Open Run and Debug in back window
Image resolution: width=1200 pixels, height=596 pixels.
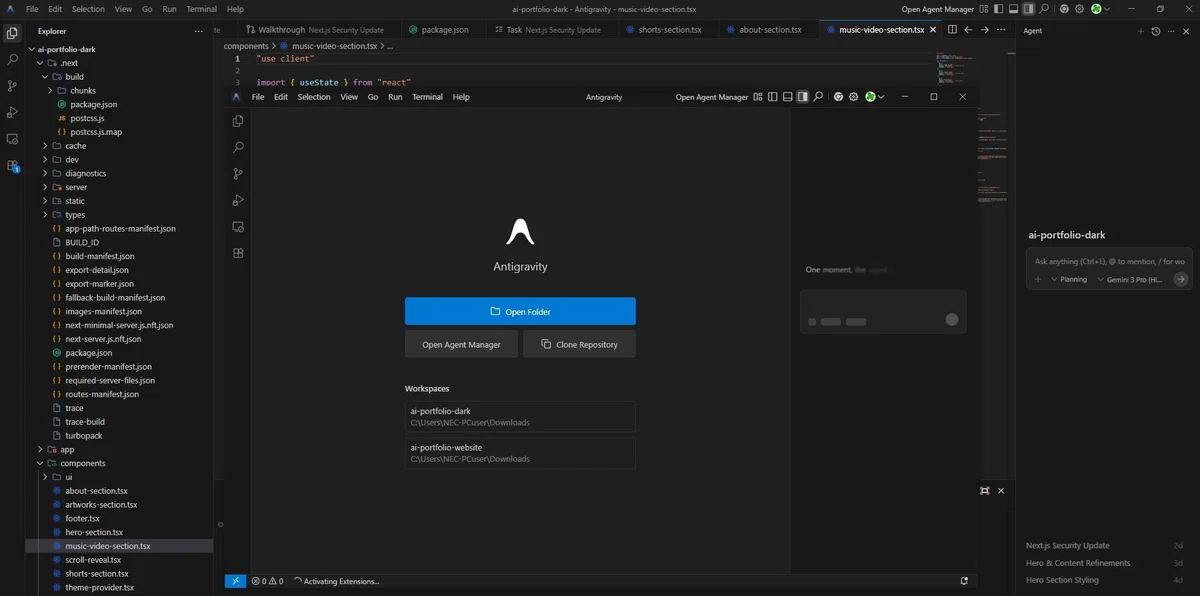(x=12, y=112)
